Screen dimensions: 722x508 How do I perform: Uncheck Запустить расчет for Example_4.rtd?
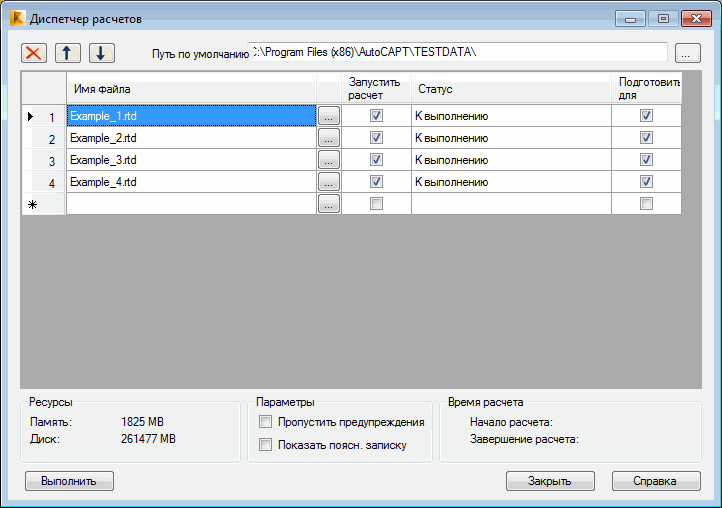(x=376, y=181)
